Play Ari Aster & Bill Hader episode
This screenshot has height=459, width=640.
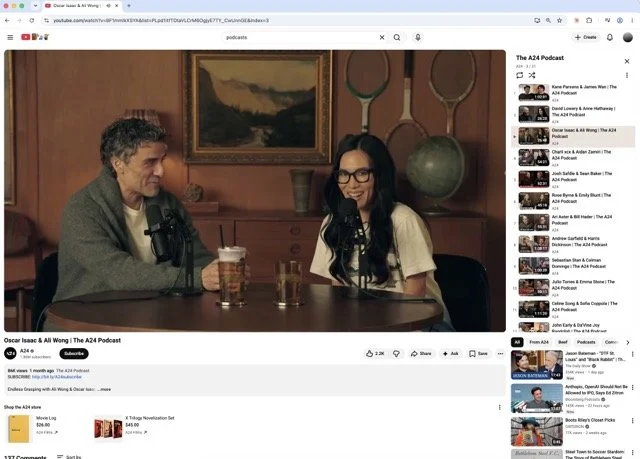(x=574, y=222)
